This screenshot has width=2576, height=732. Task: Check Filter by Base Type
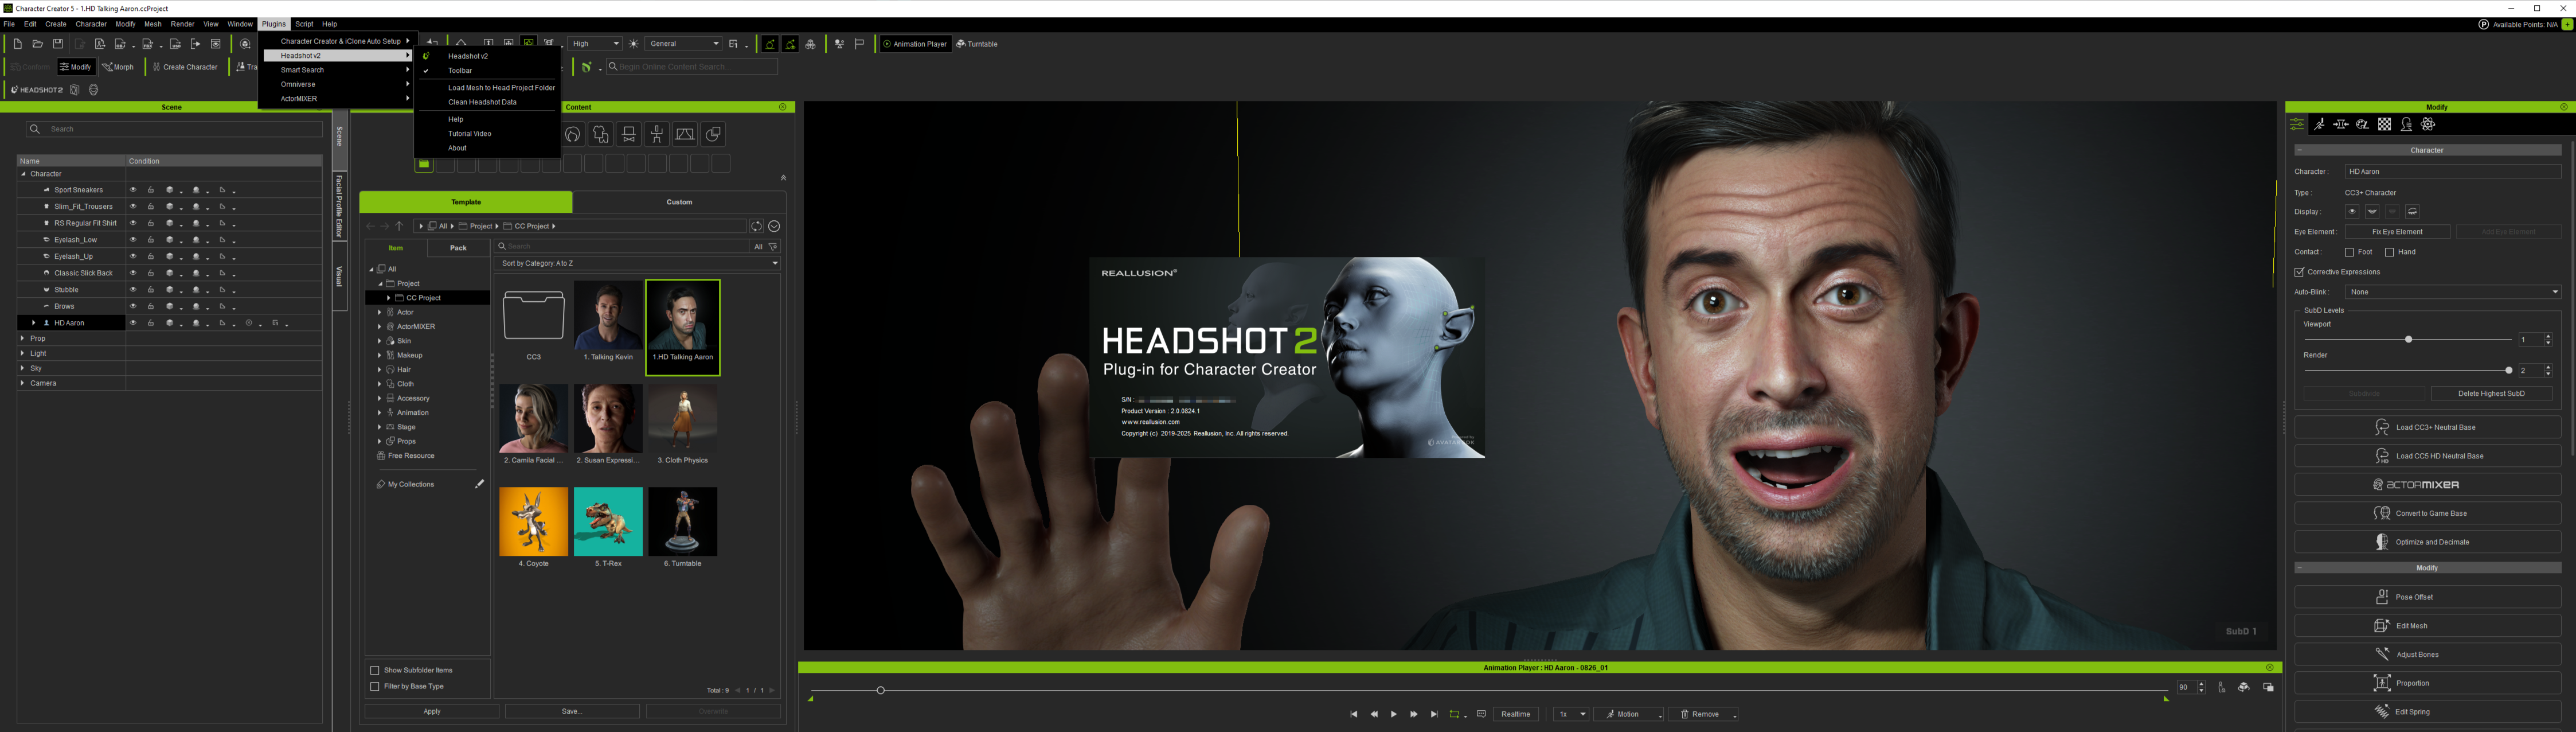(375, 686)
